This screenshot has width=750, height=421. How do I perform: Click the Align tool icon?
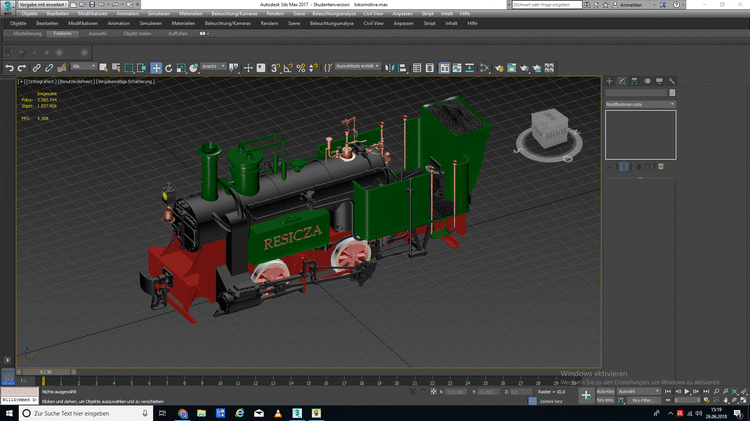point(402,68)
